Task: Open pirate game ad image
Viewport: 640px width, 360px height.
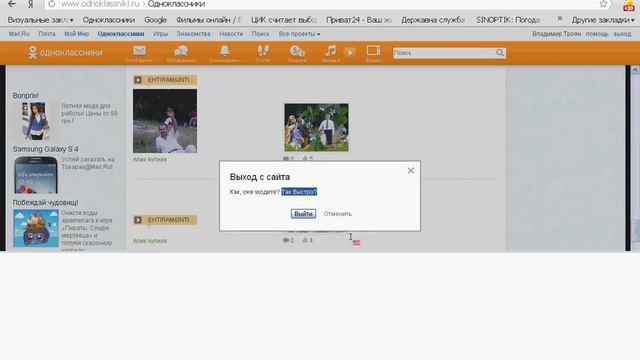Action: tap(36, 228)
